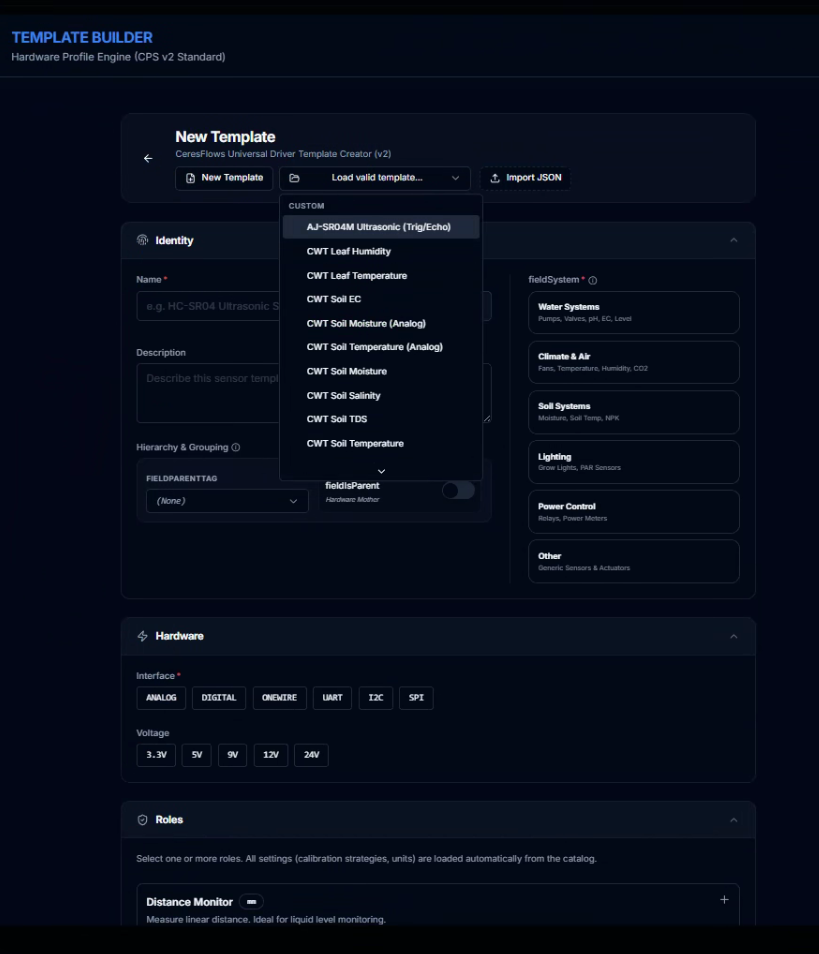
Task: Choose I2C interface
Action: pyautogui.click(x=376, y=698)
